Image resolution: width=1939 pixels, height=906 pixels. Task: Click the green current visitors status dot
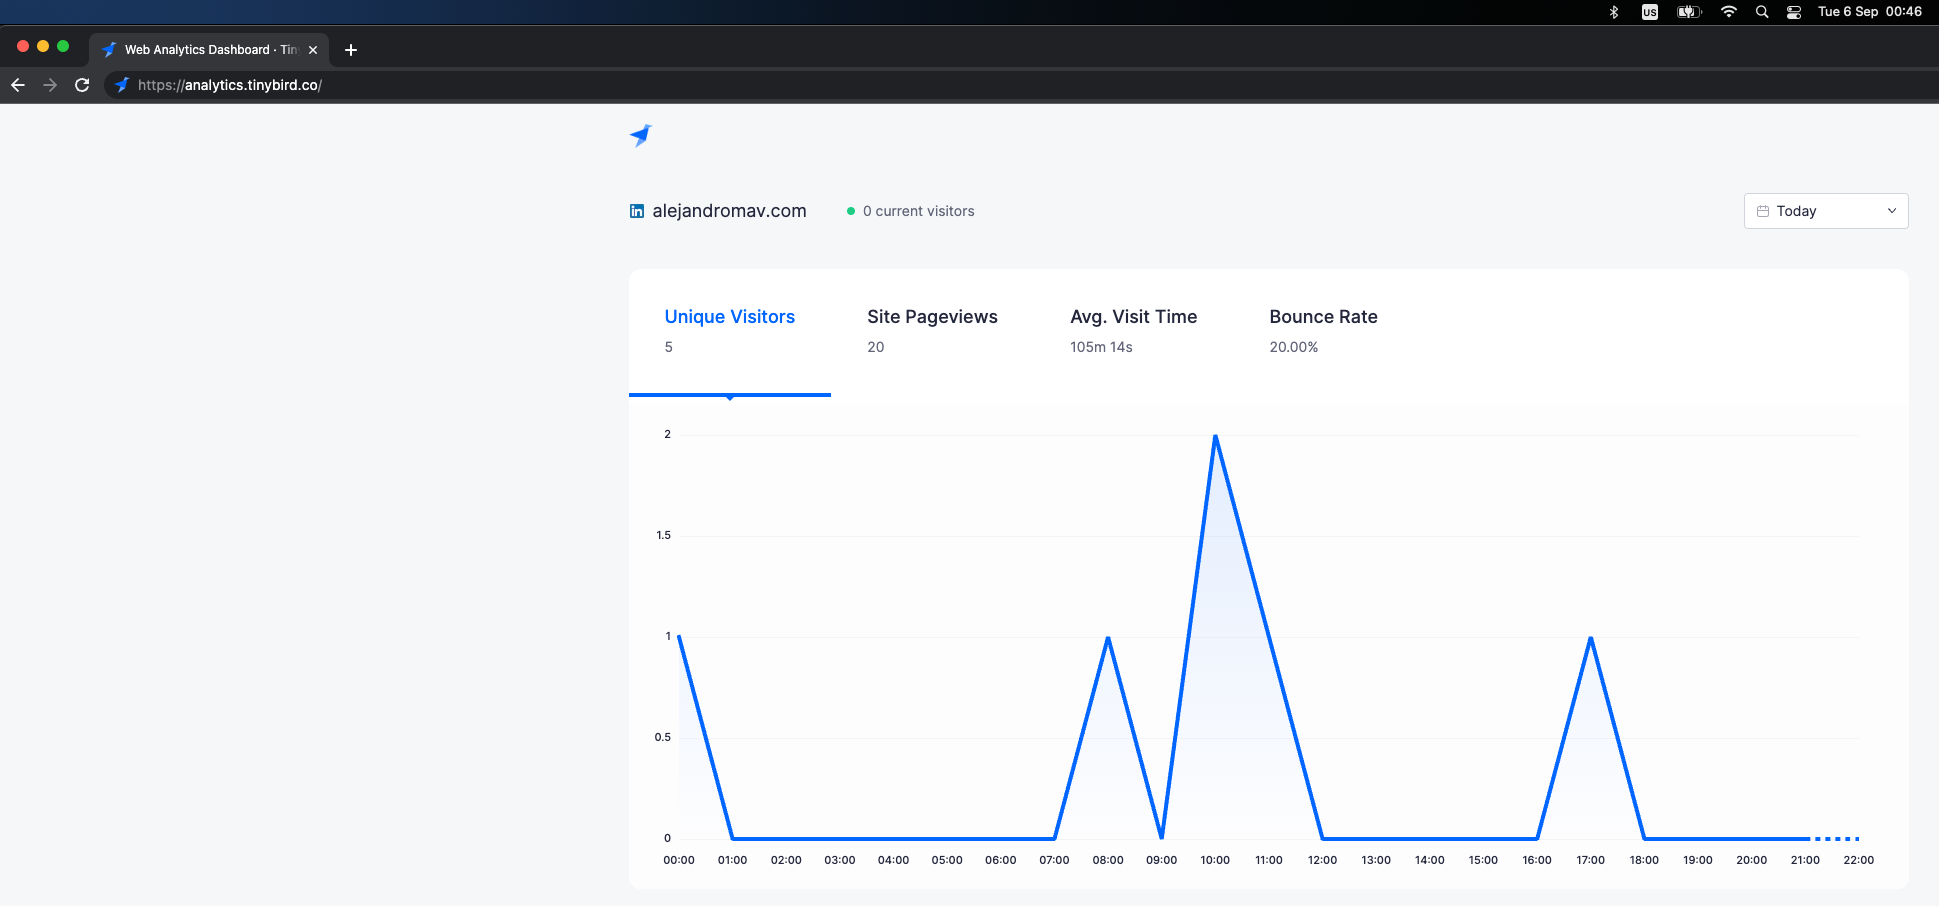[851, 211]
